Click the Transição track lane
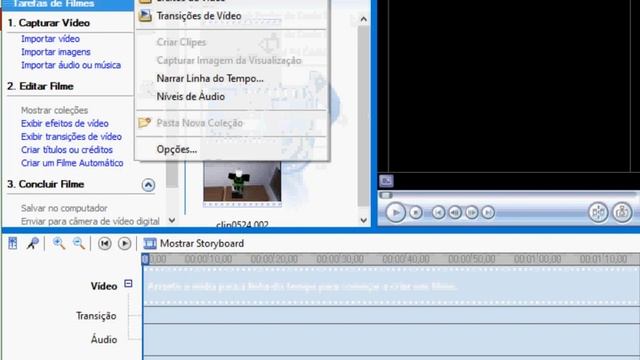The width and height of the screenshot is (640, 360). point(391,315)
